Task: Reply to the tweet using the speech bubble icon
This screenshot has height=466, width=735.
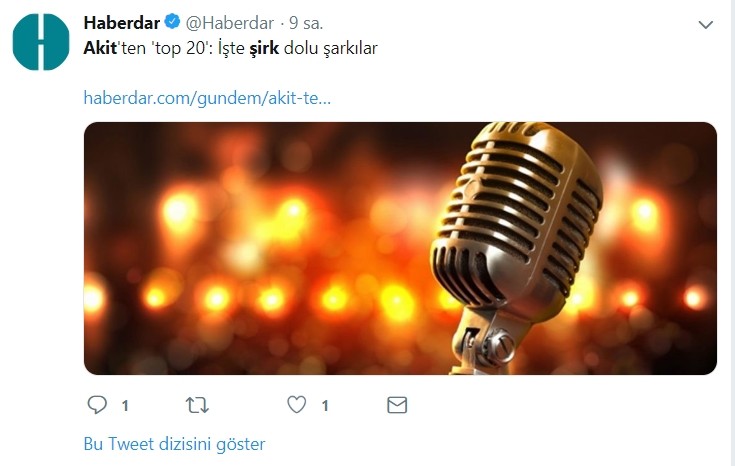Action: [x=97, y=405]
